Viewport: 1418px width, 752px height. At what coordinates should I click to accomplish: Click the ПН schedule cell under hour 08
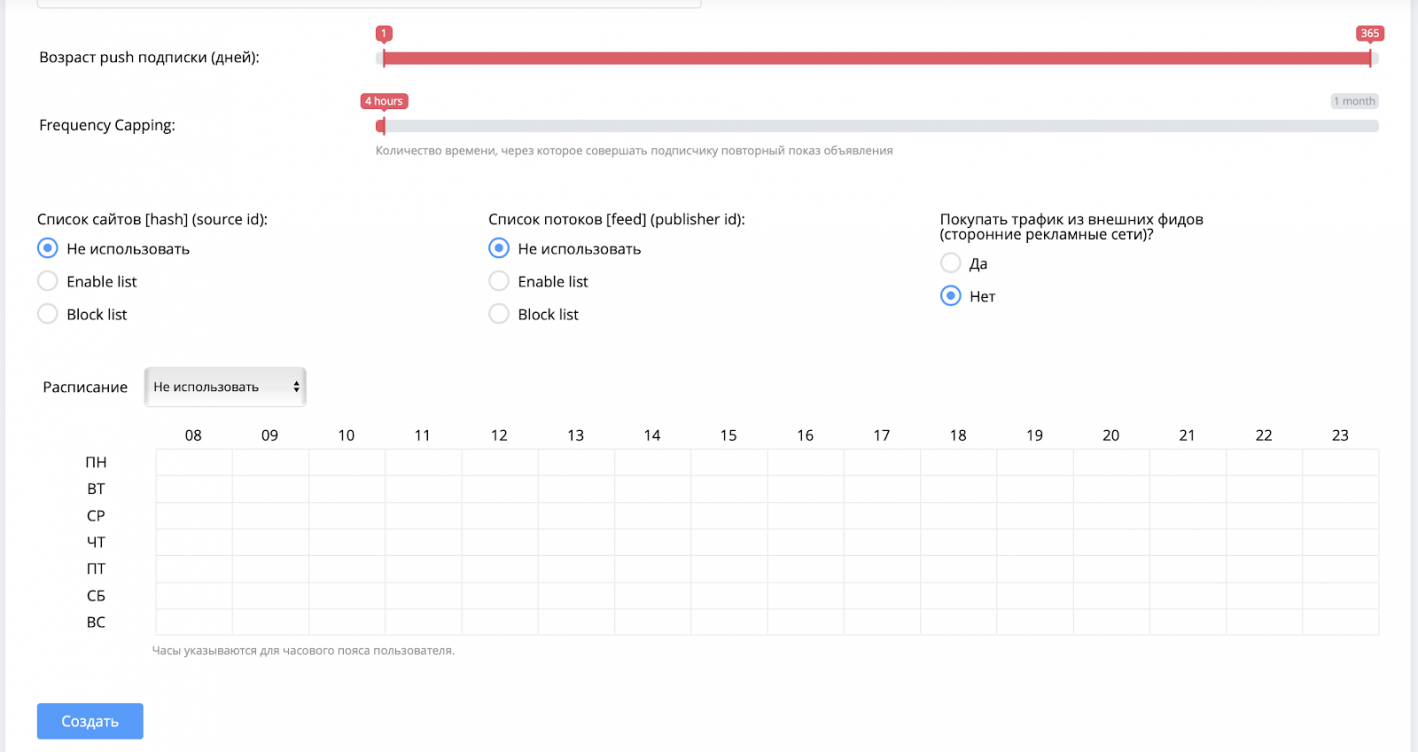click(x=194, y=462)
